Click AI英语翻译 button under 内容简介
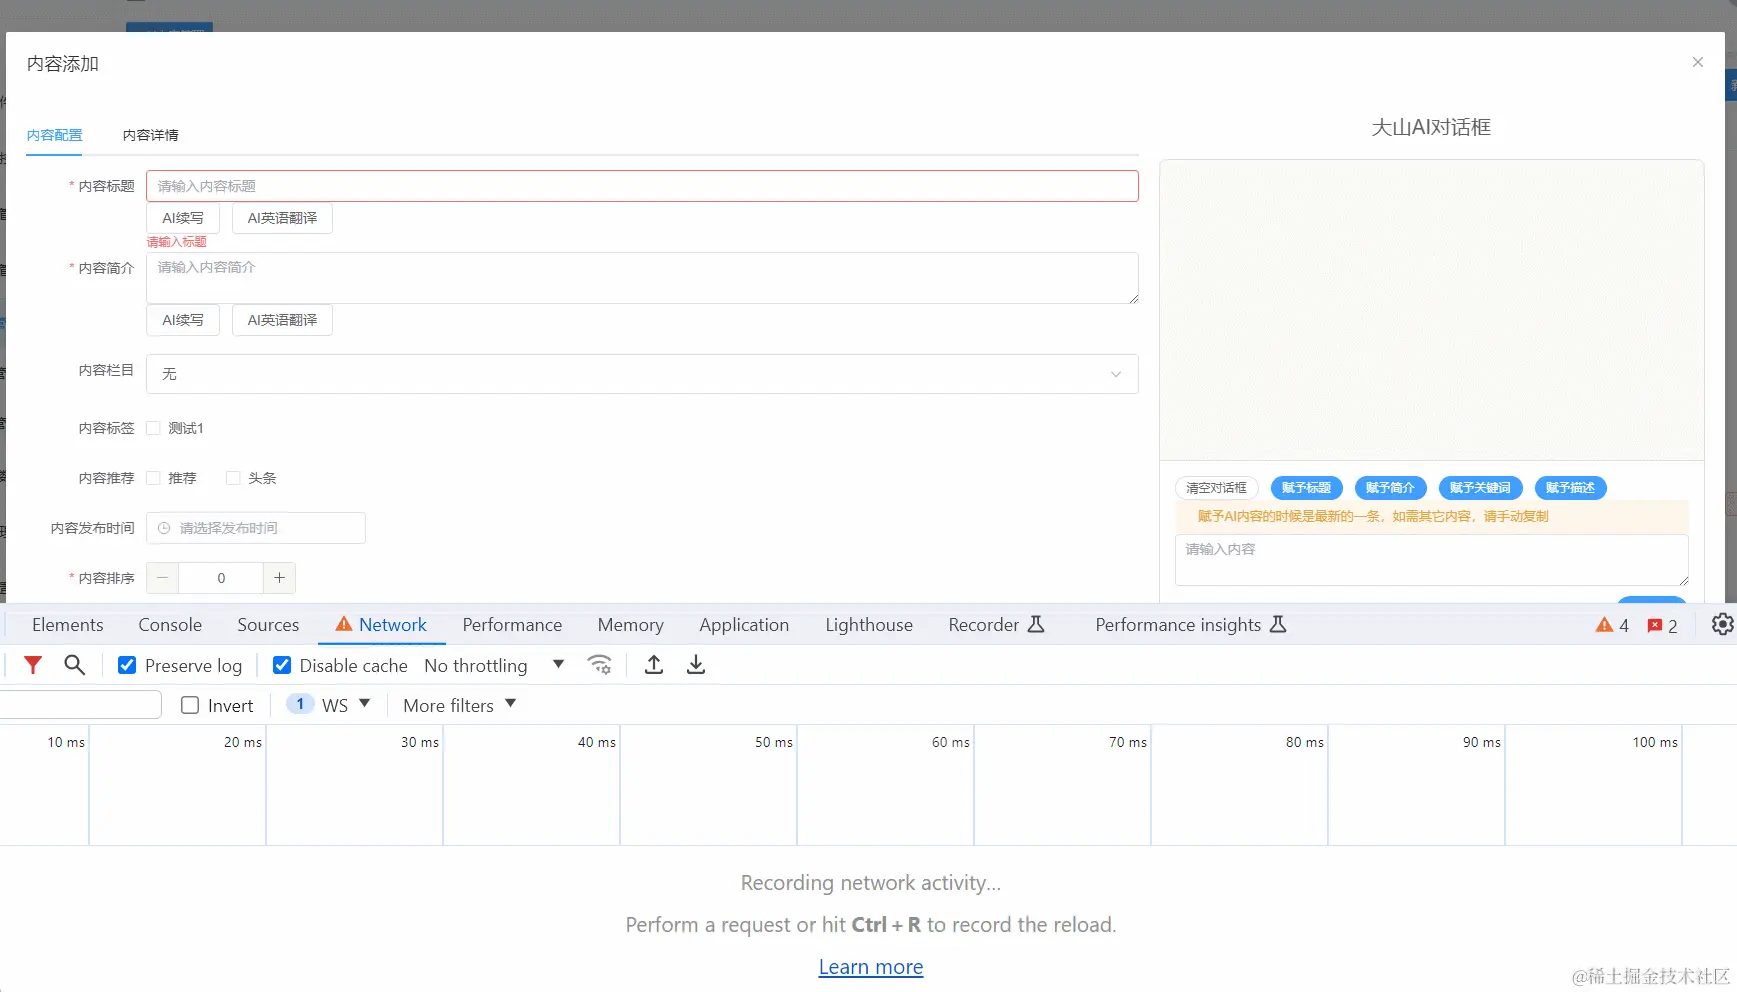1737x992 pixels. click(282, 320)
